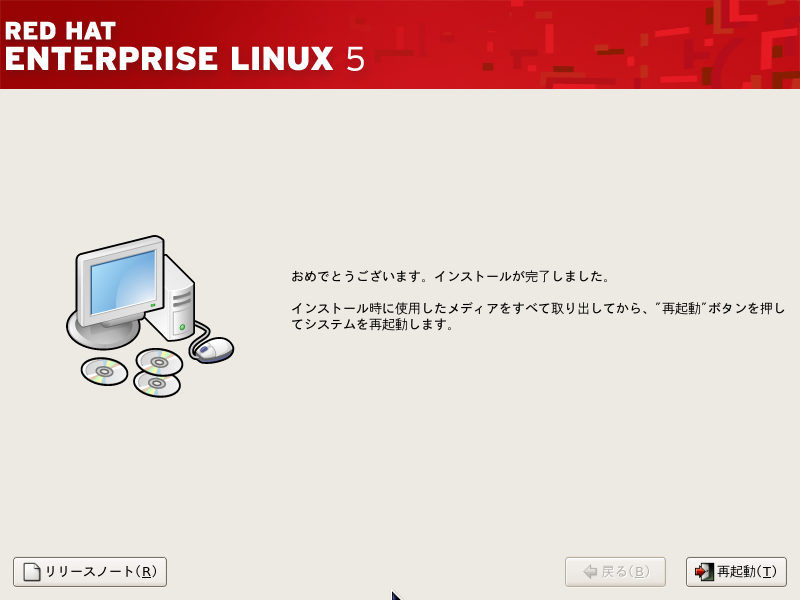Click the ENTERPRISE LINUX banner title
This screenshot has width=800, height=600.
point(169,59)
